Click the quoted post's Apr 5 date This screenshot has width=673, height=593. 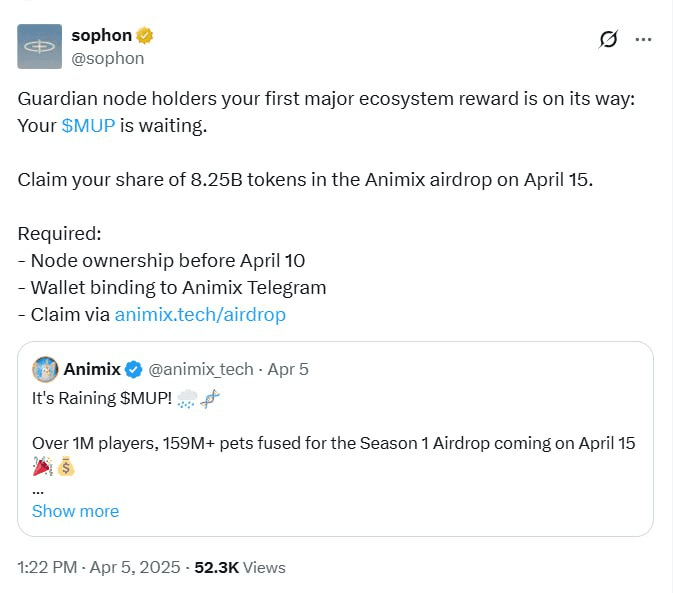pyautogui.click(x=290, y=369)
